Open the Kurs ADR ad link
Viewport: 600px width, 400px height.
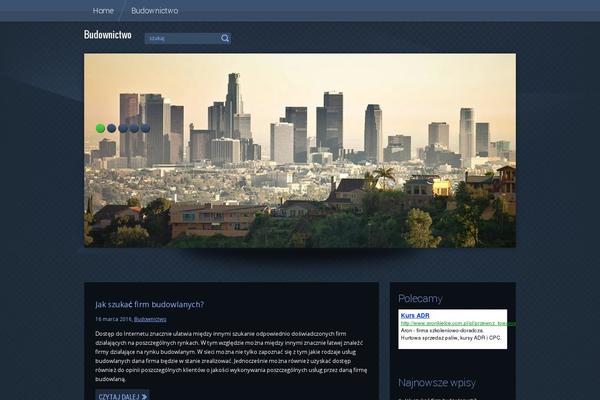coord(415,315)
